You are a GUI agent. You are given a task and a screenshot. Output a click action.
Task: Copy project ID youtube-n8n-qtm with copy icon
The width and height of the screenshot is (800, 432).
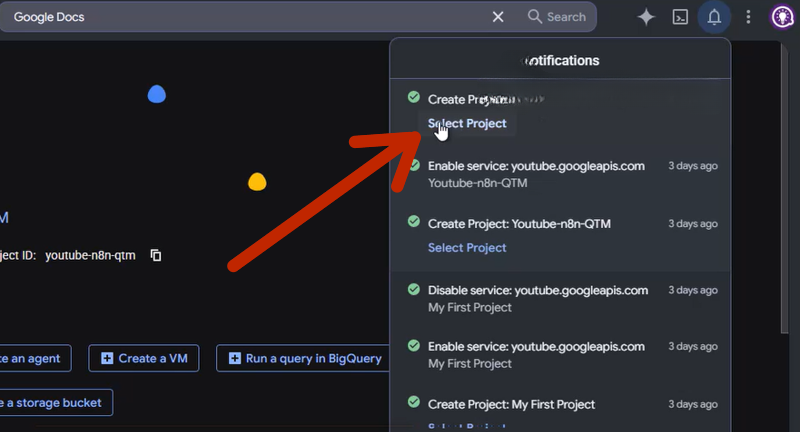156,255
